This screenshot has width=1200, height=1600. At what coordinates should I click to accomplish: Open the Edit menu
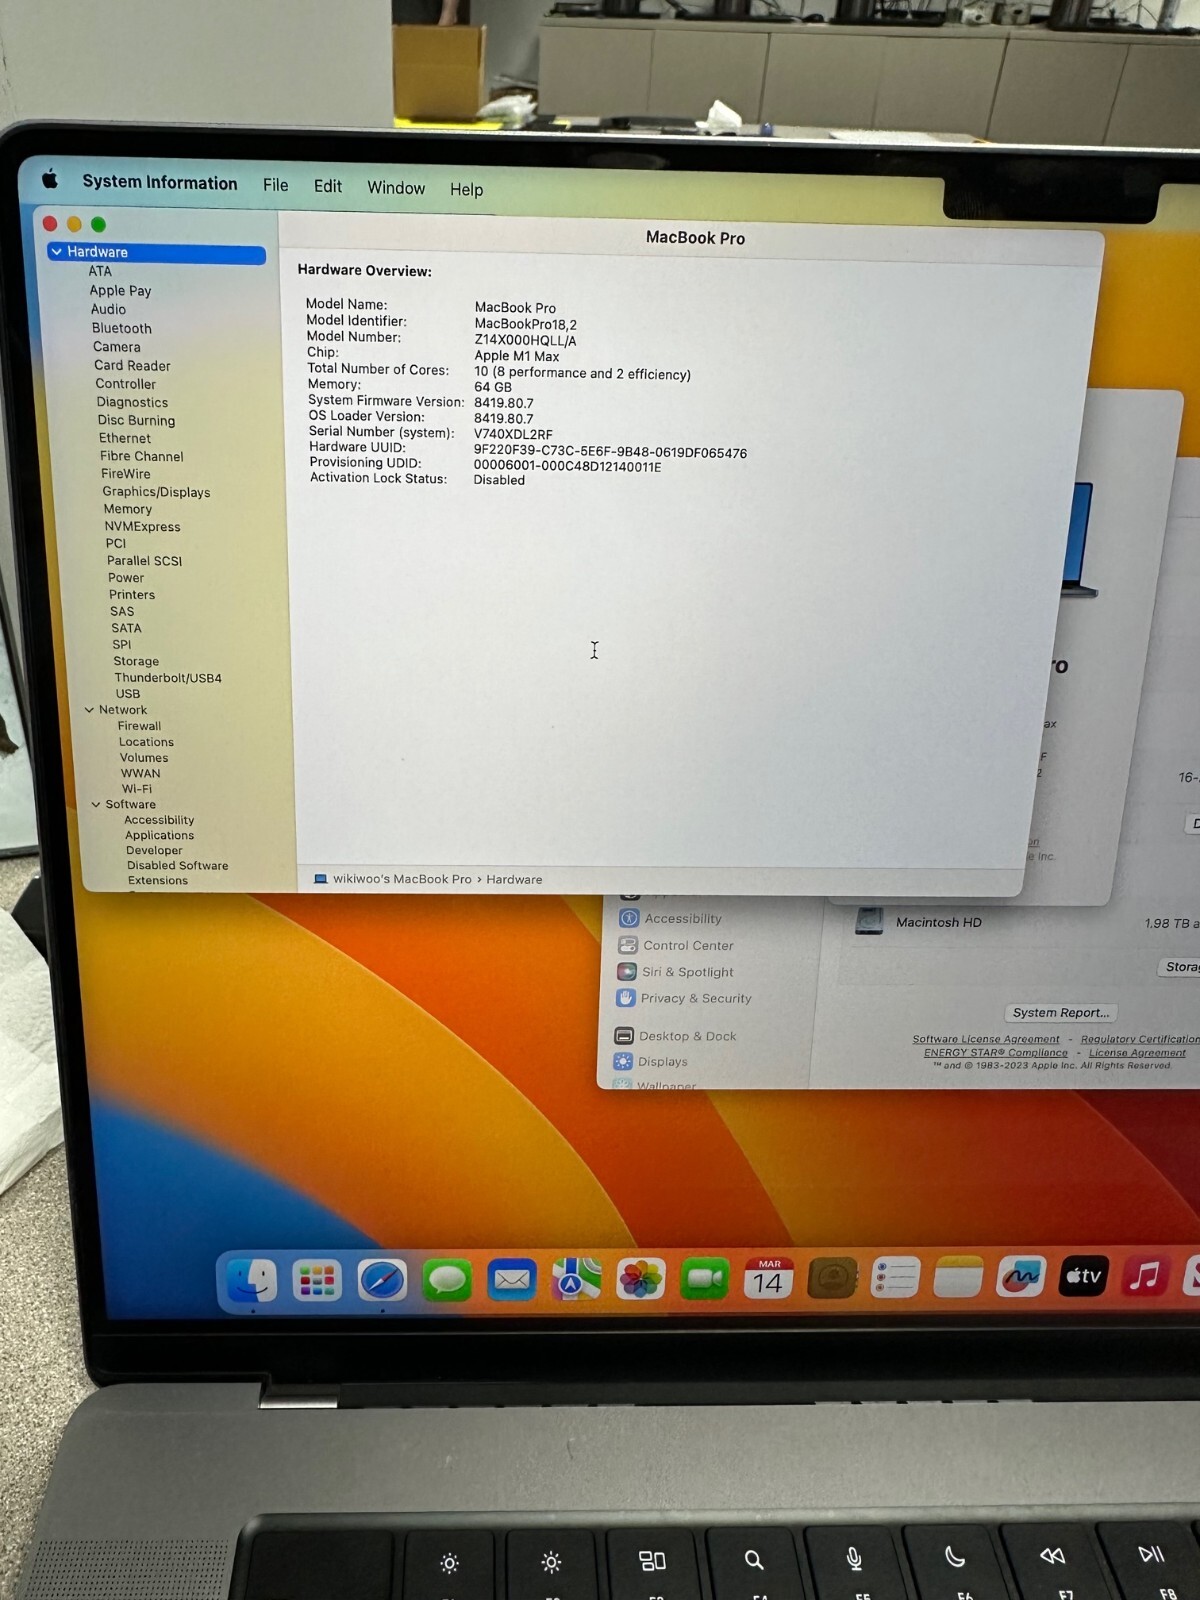[x=328, y=186]
